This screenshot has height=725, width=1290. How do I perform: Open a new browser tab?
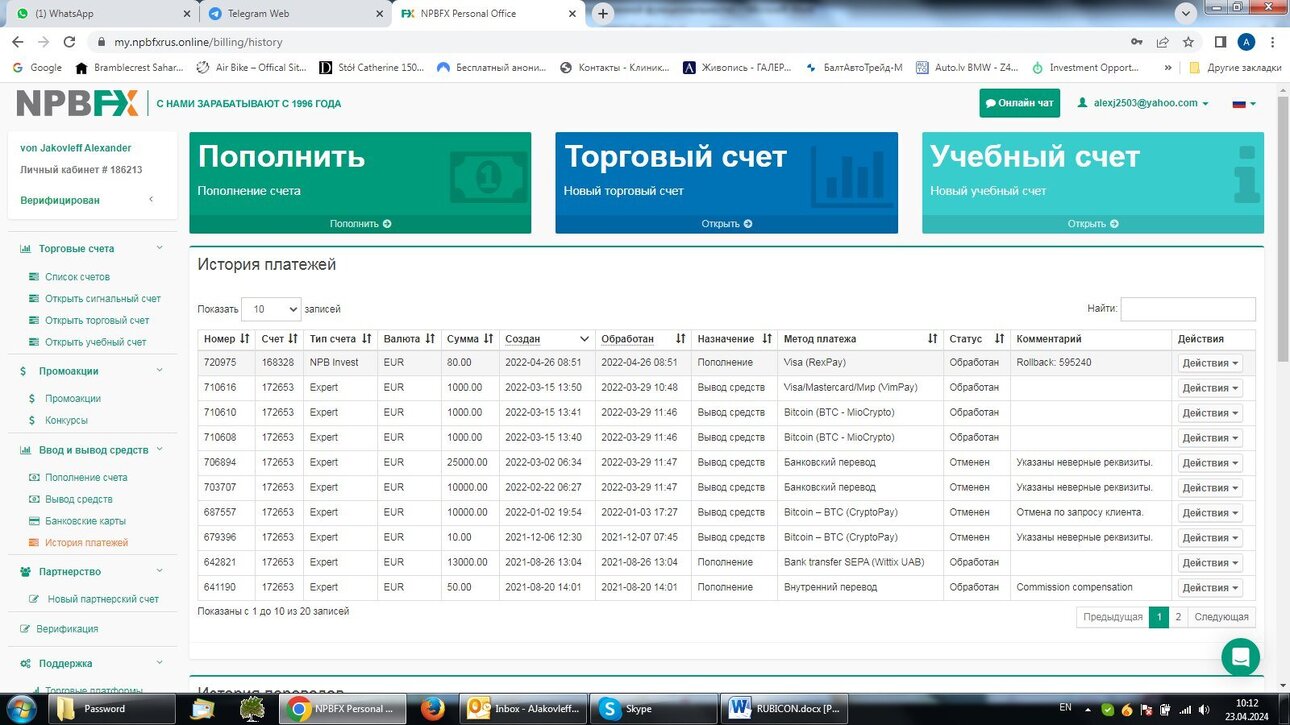coord(602,14)
